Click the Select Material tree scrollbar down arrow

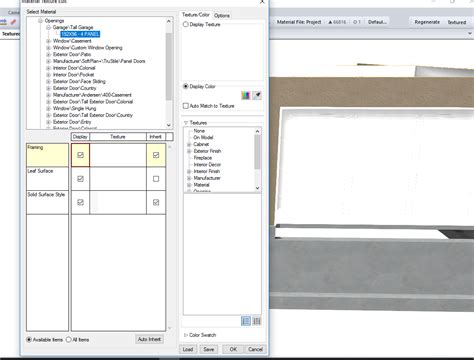click(x=169, y=125)
